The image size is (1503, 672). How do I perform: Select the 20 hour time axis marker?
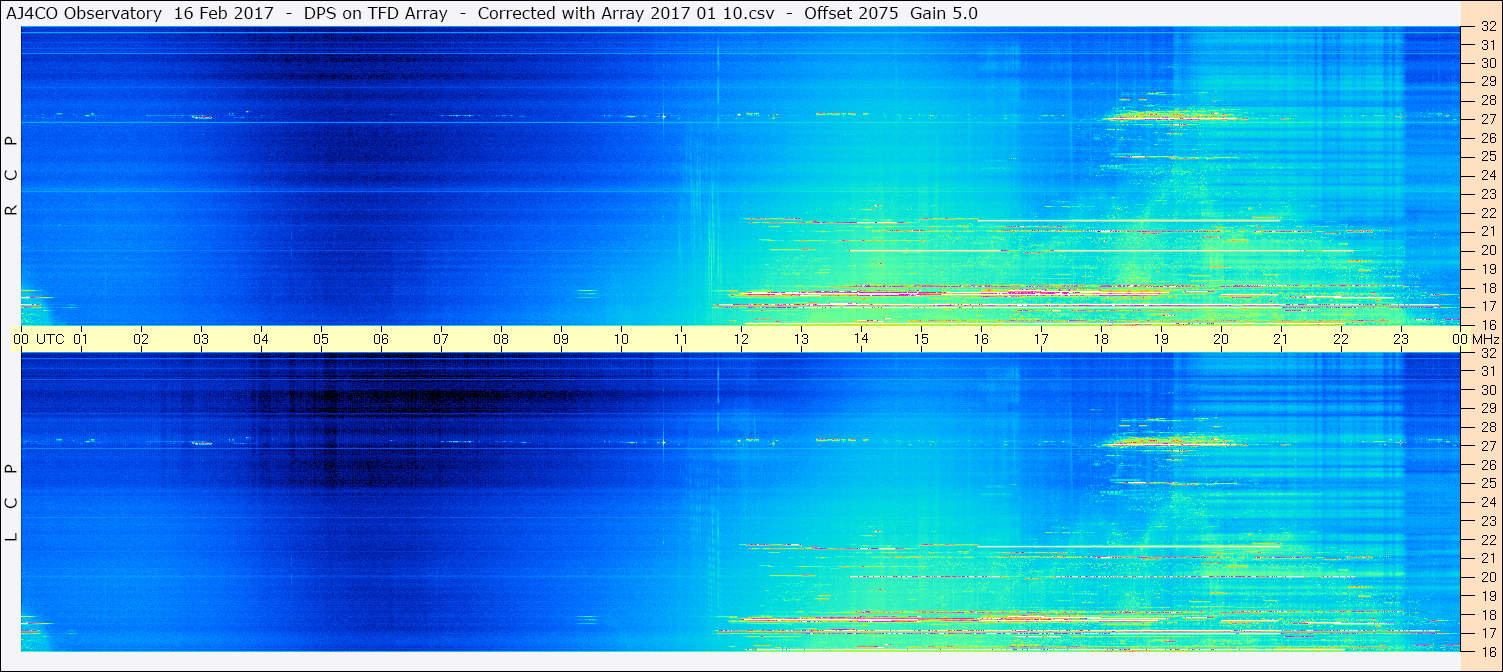point(1221,339)
